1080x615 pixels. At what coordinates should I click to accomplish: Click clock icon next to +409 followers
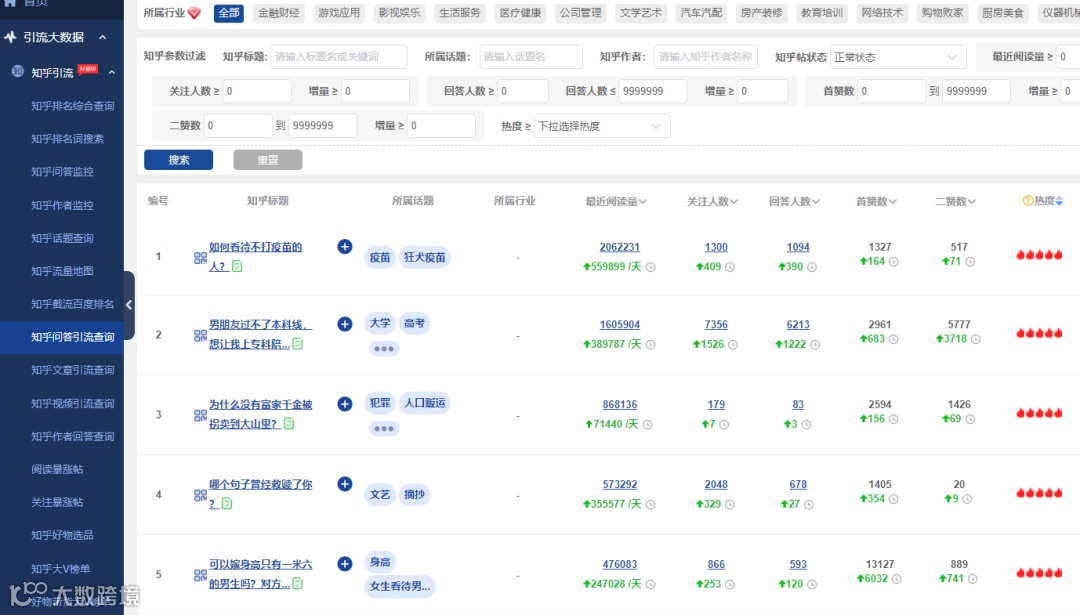[x=729, y=267]
